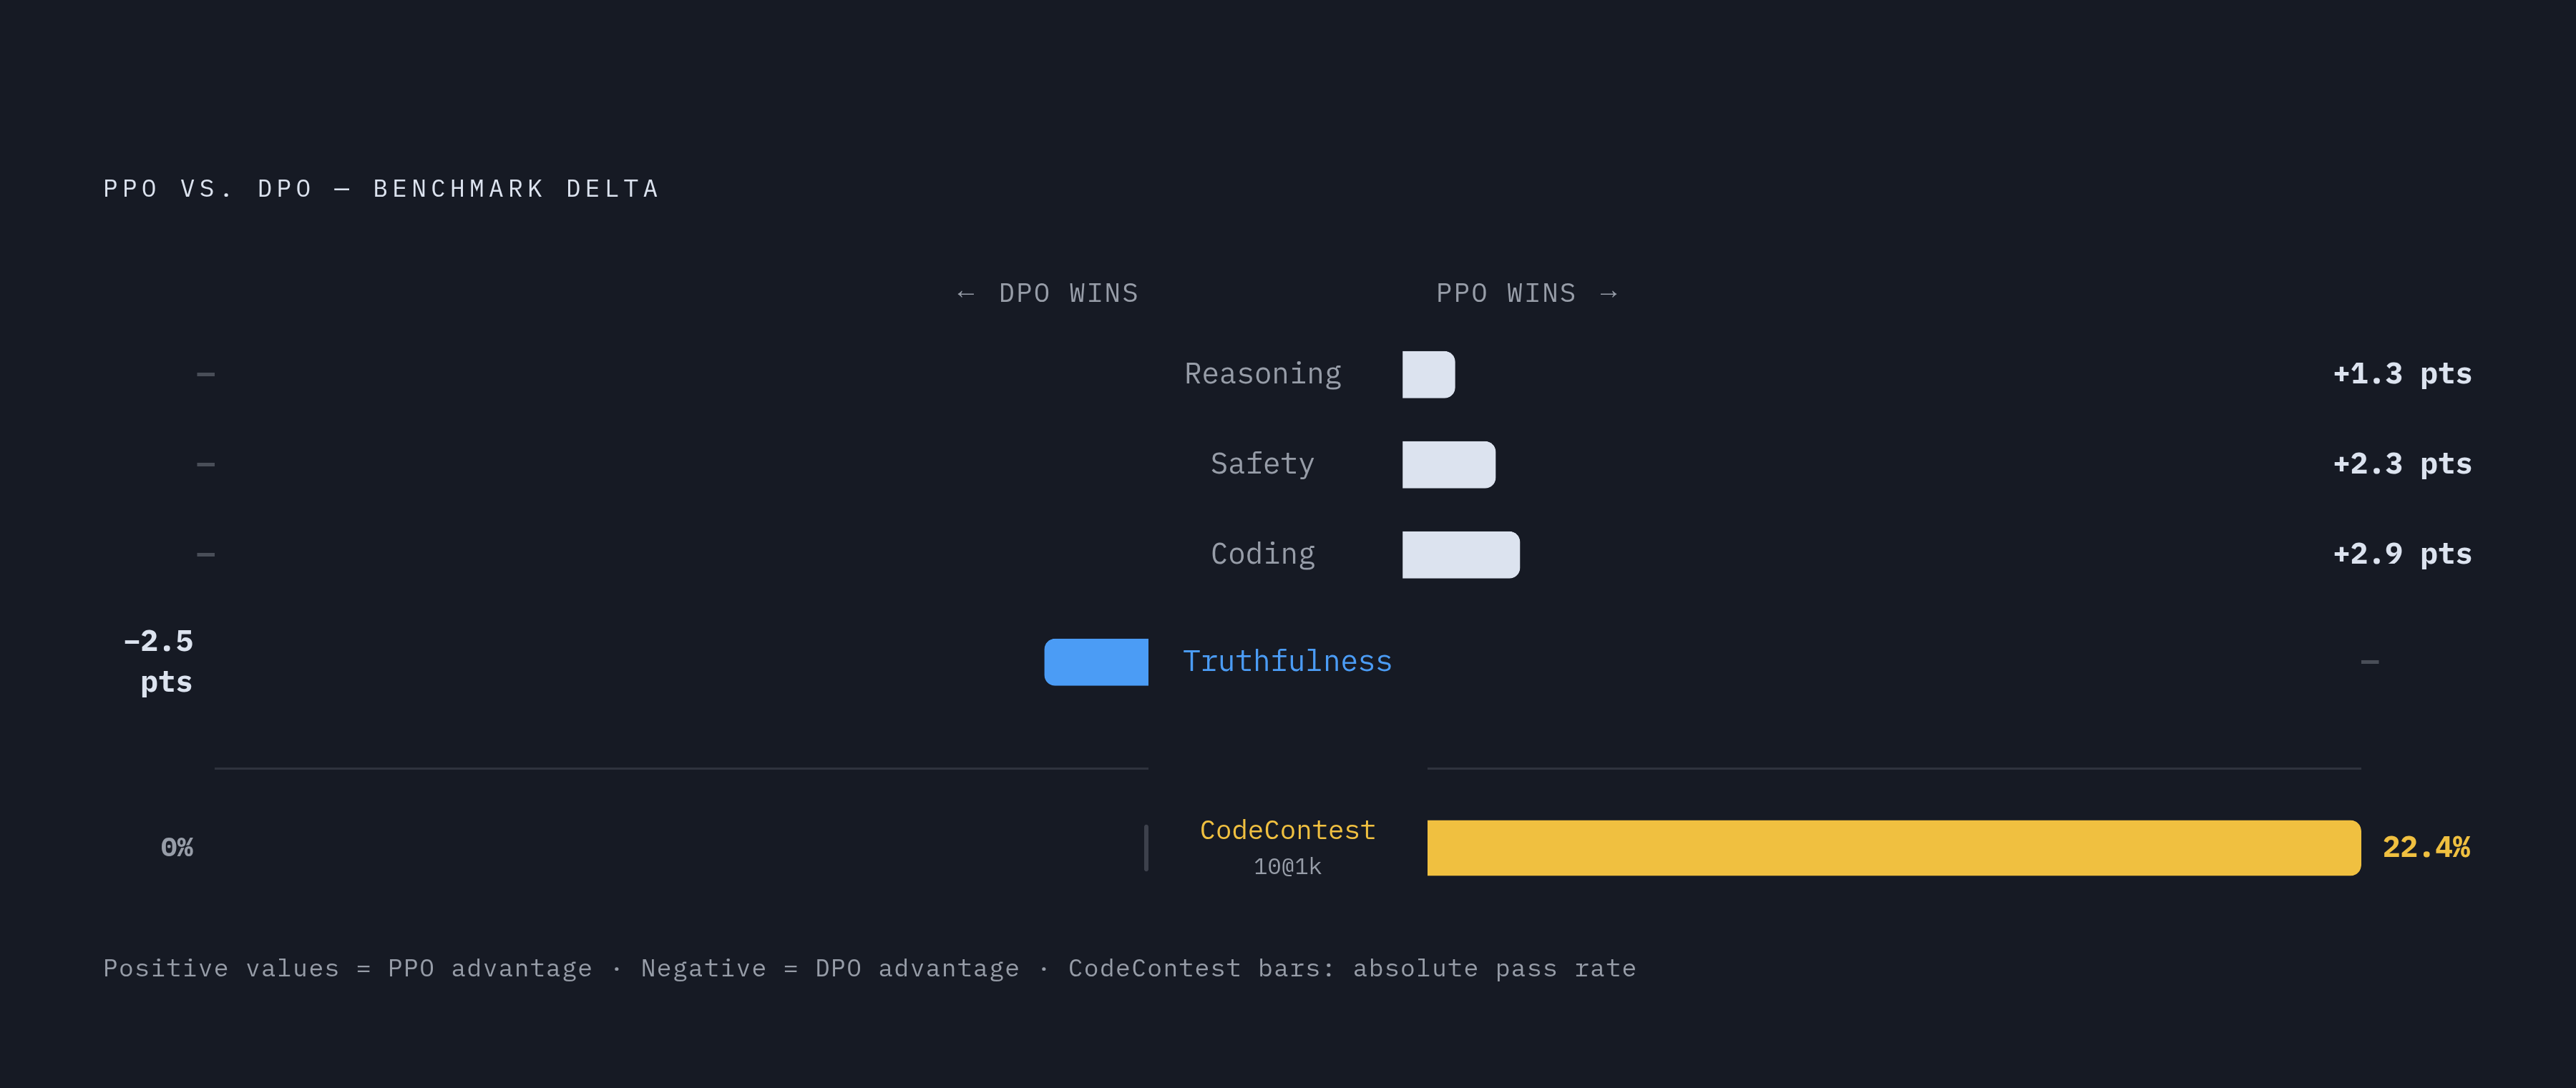Click the Coding delta bar
The height and width of the screenshot is (1088, 2576).
(1460, 554)
